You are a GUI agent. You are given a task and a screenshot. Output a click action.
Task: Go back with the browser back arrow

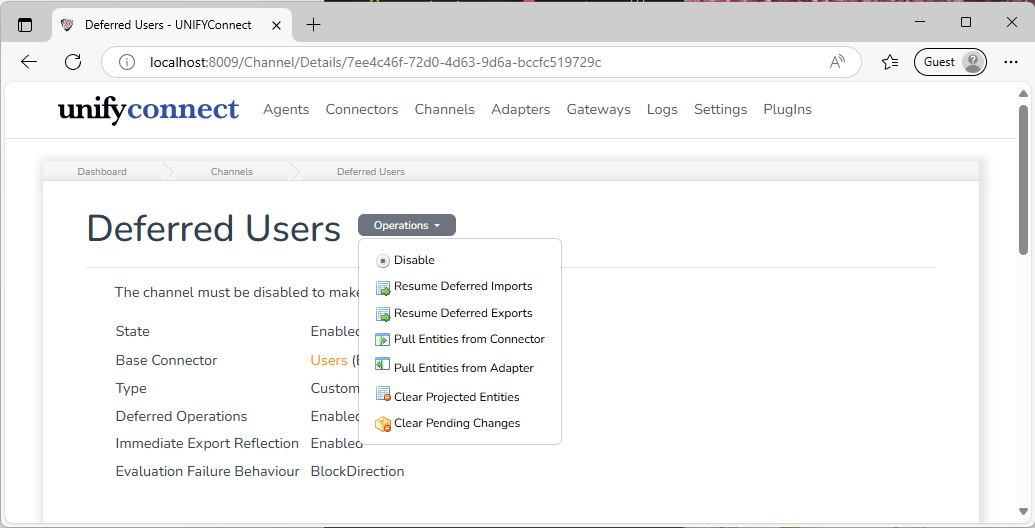(29, 62)
